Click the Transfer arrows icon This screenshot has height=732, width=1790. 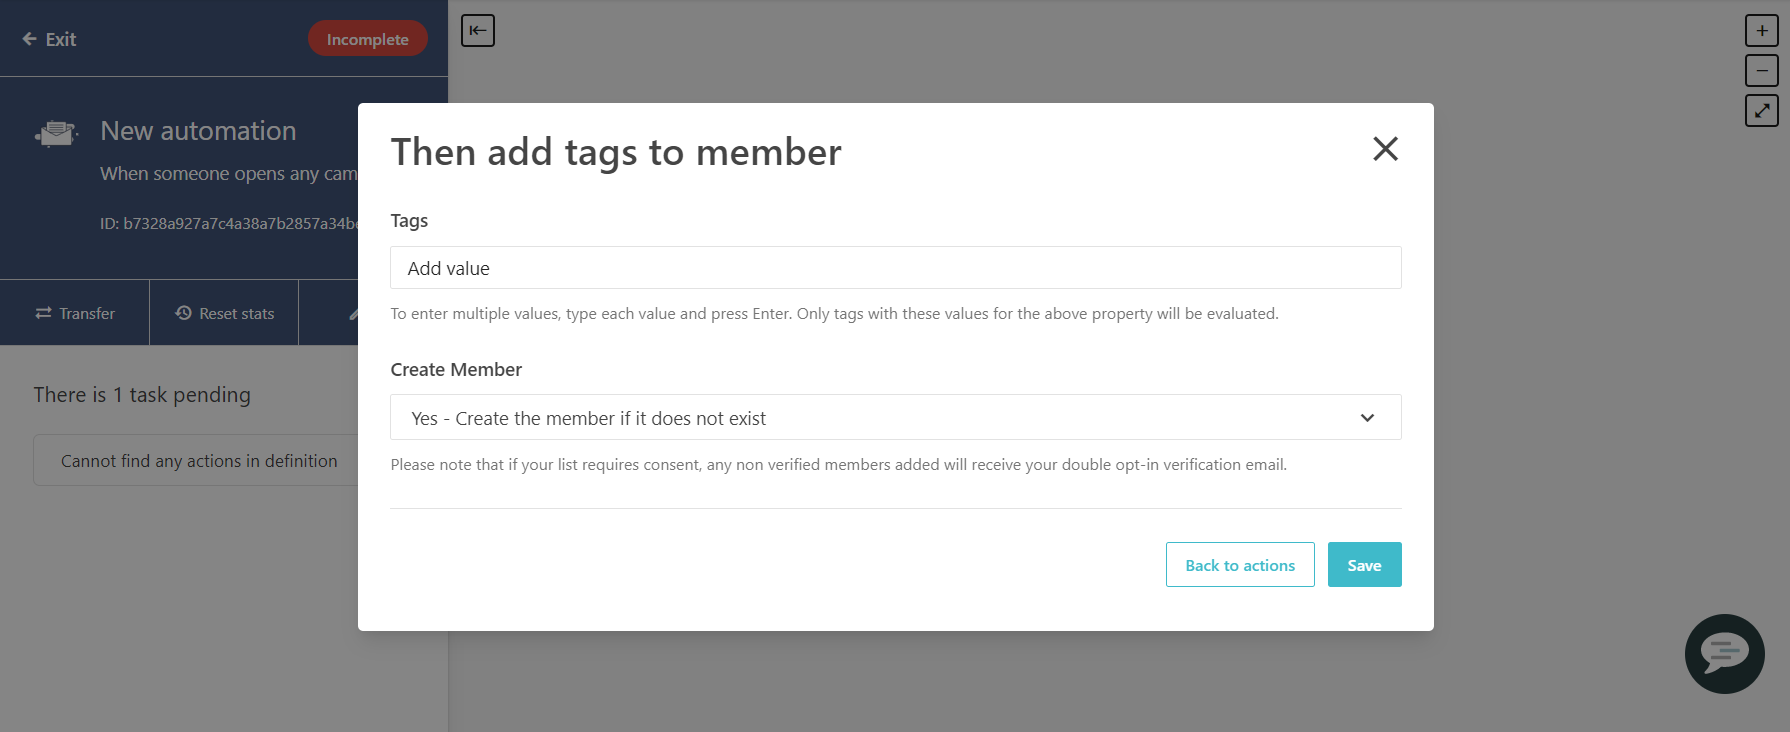click(x=42, y=312)
